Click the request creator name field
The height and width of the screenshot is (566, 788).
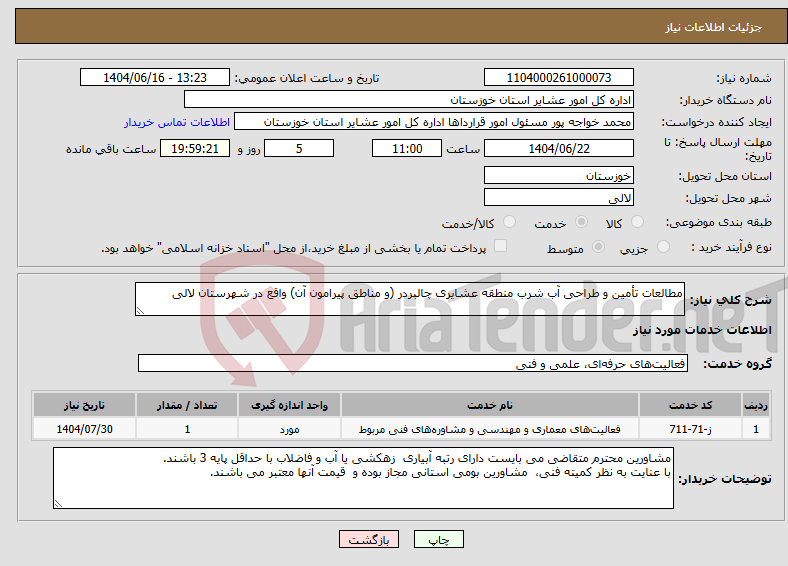point(434,122)
